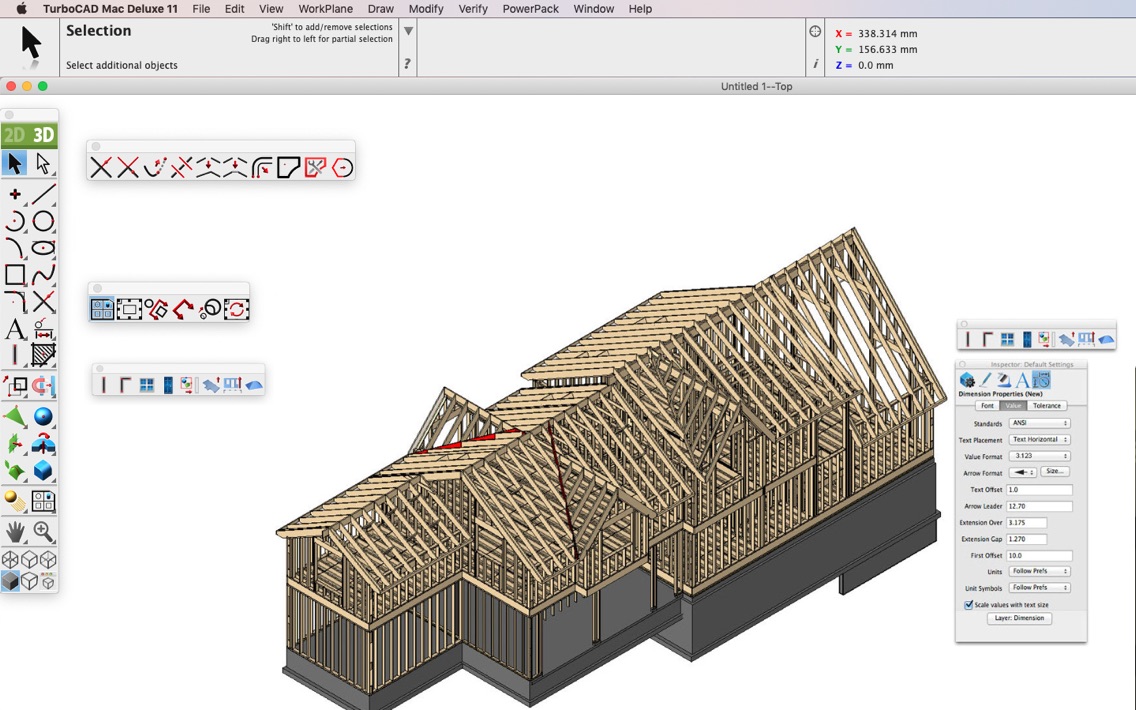1136x710 pixels.
Task: Select the Pan tool in the sidebar
Action: [x=15, y=531]
